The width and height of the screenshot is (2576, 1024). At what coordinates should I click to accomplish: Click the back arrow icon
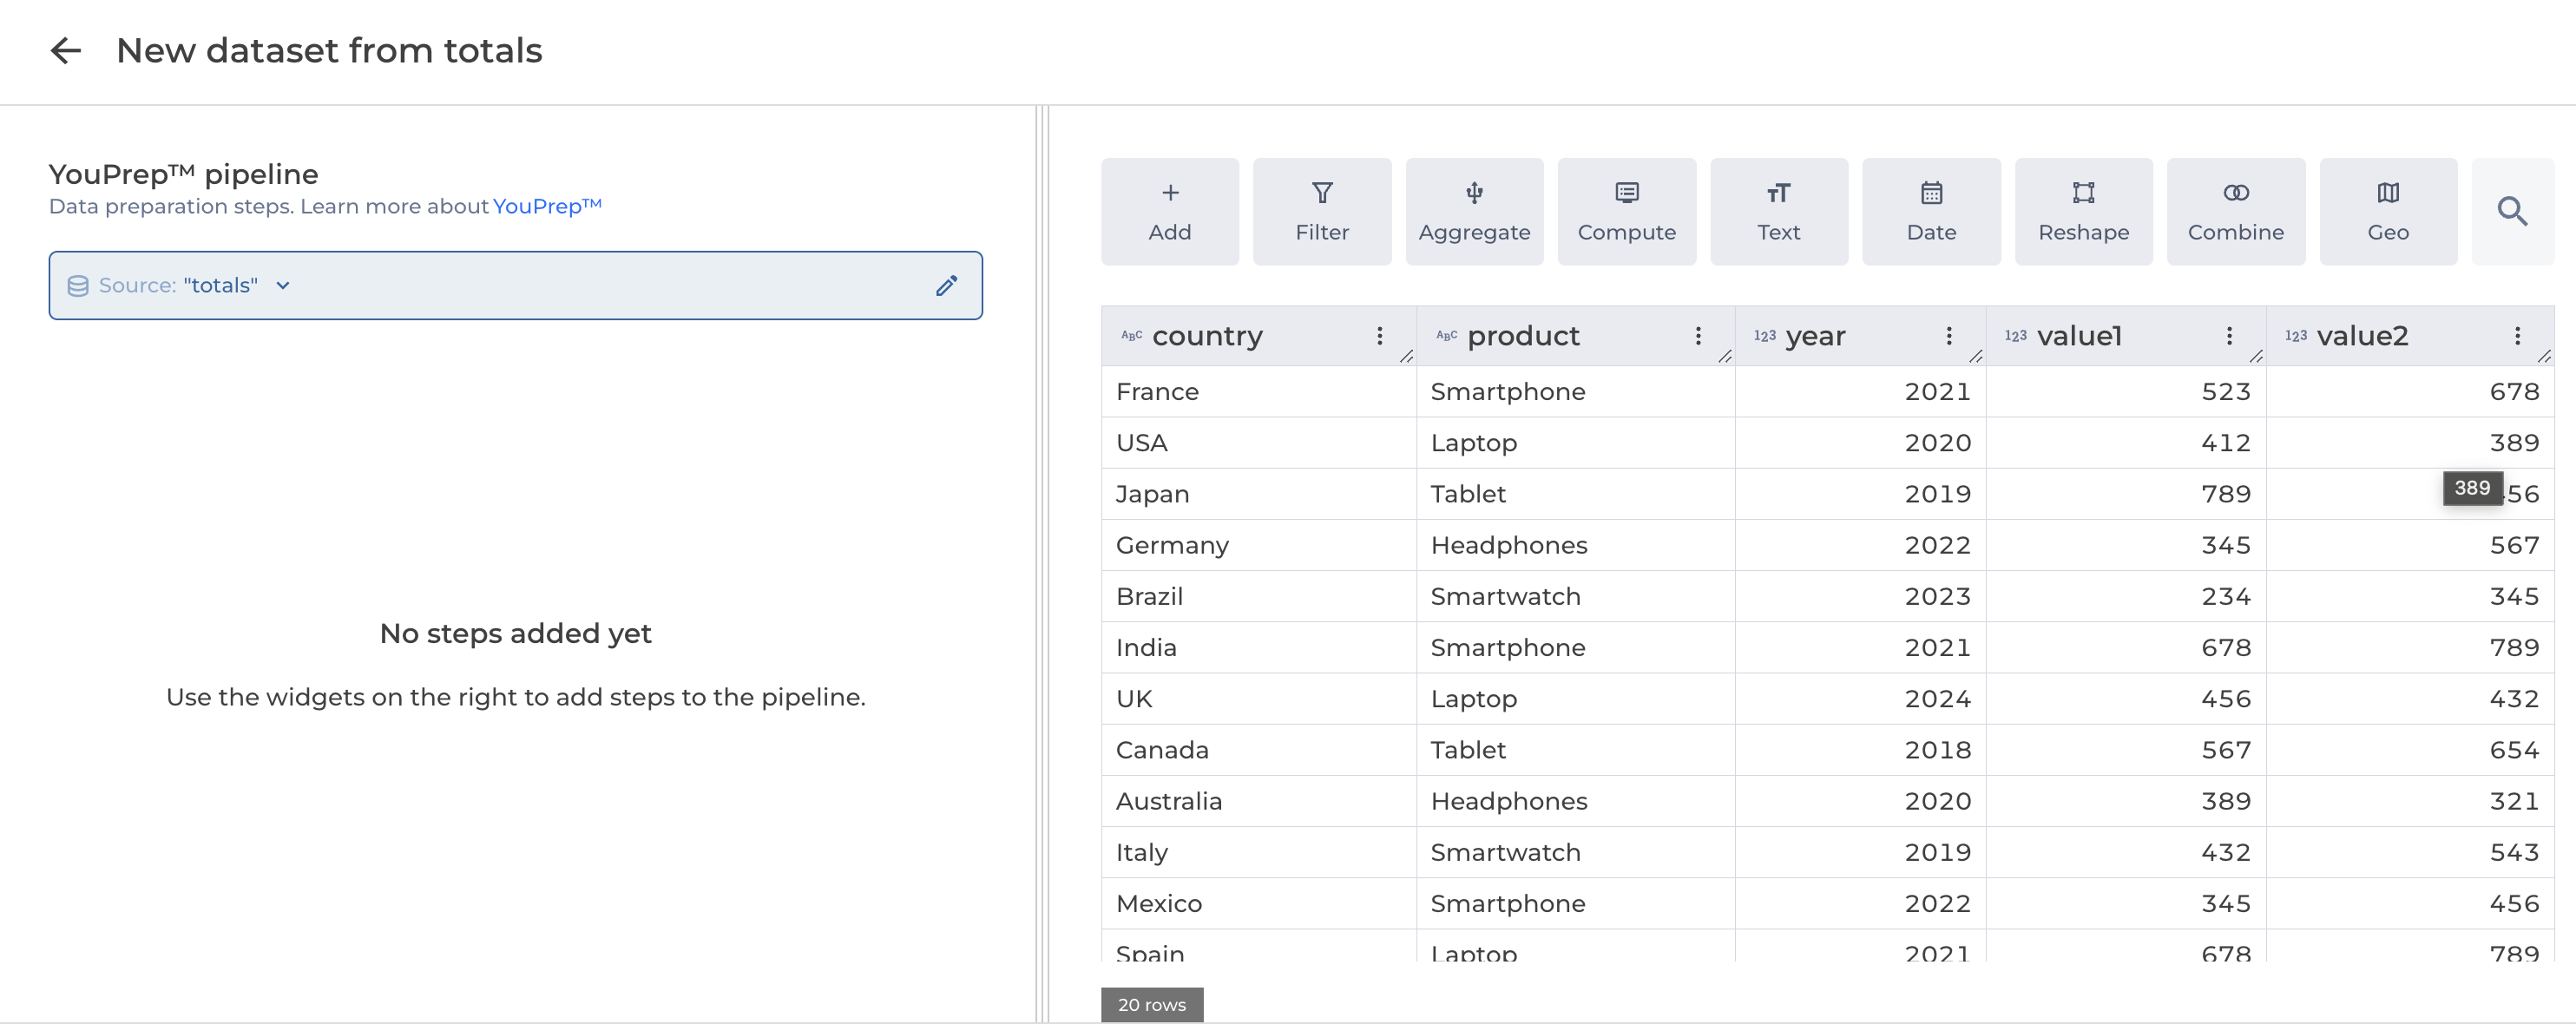click(x=66, y=50)
